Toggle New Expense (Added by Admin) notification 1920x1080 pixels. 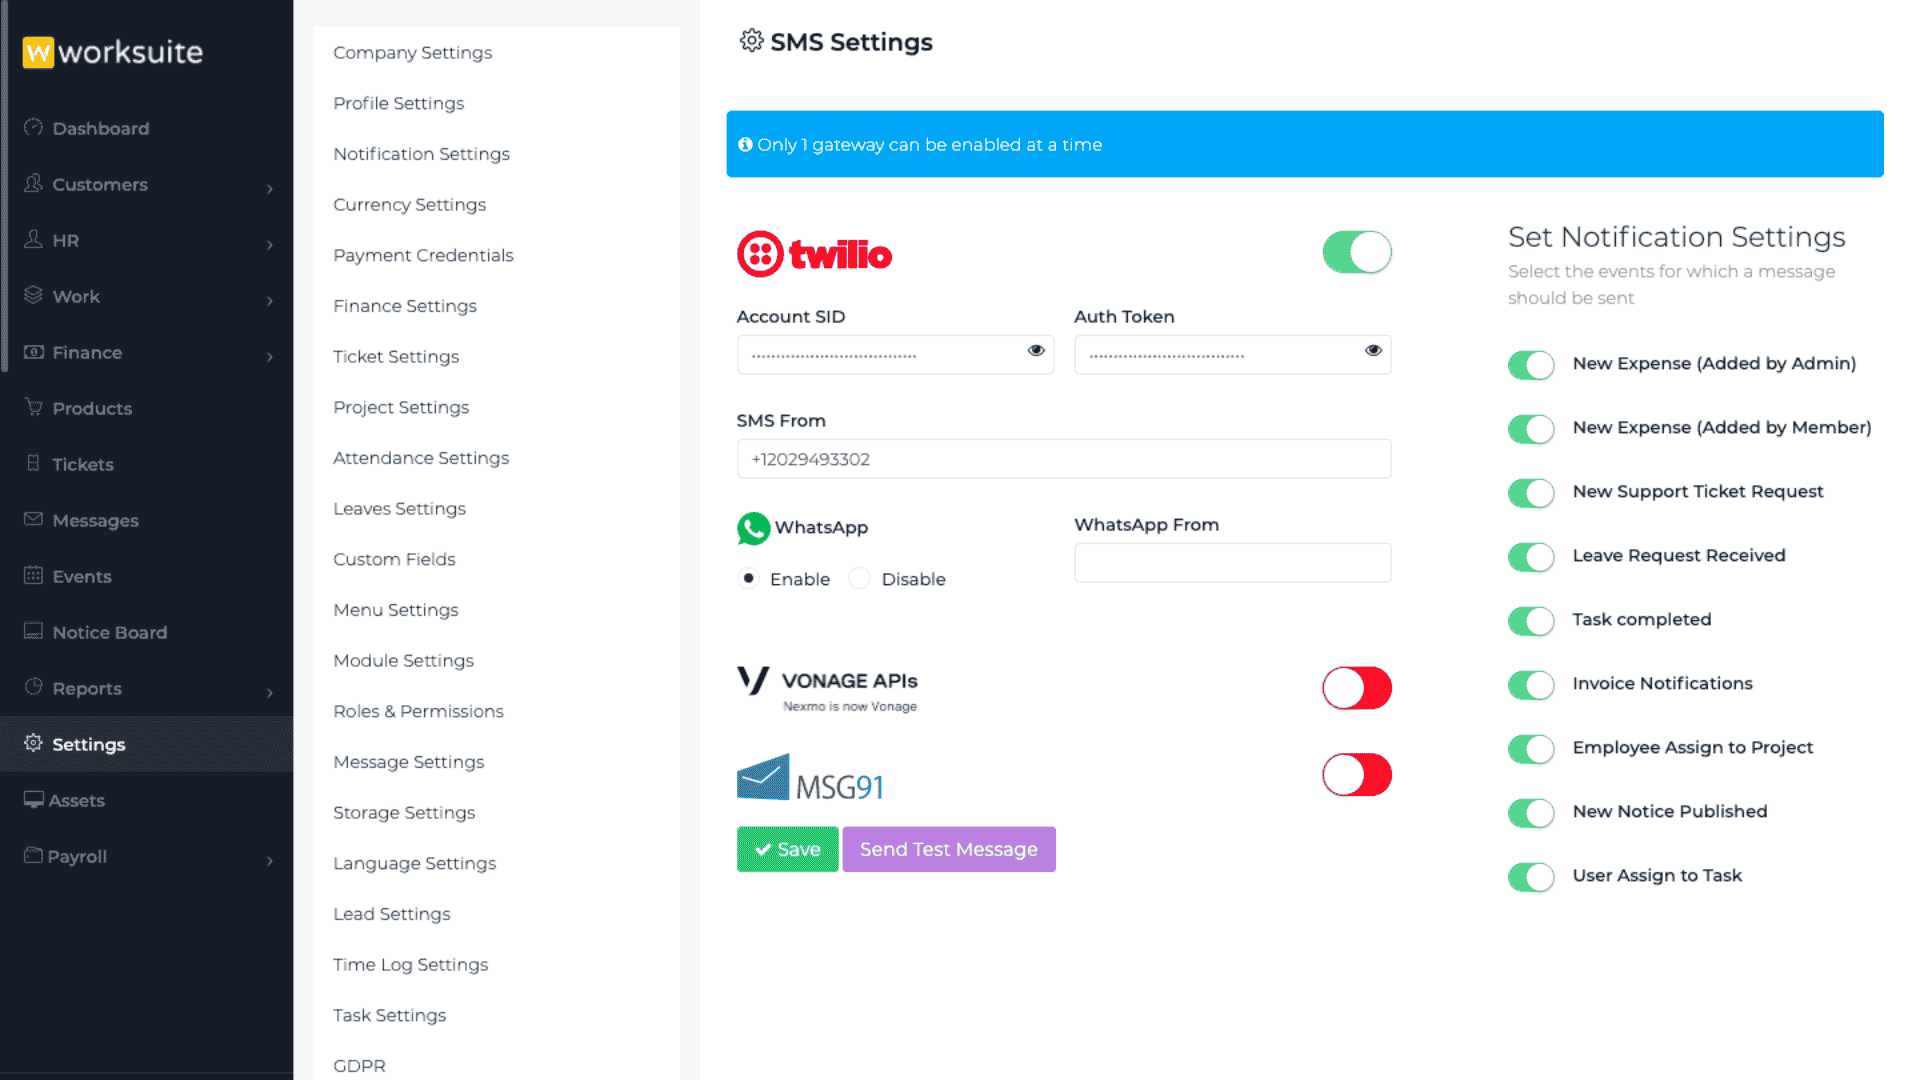tap(1531, 365)
